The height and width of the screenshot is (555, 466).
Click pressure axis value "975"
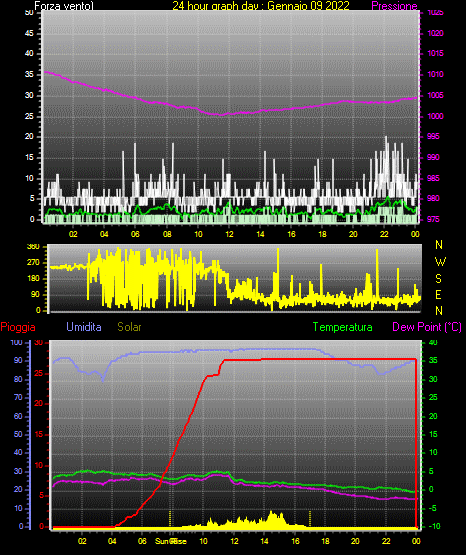pos(433,219)
